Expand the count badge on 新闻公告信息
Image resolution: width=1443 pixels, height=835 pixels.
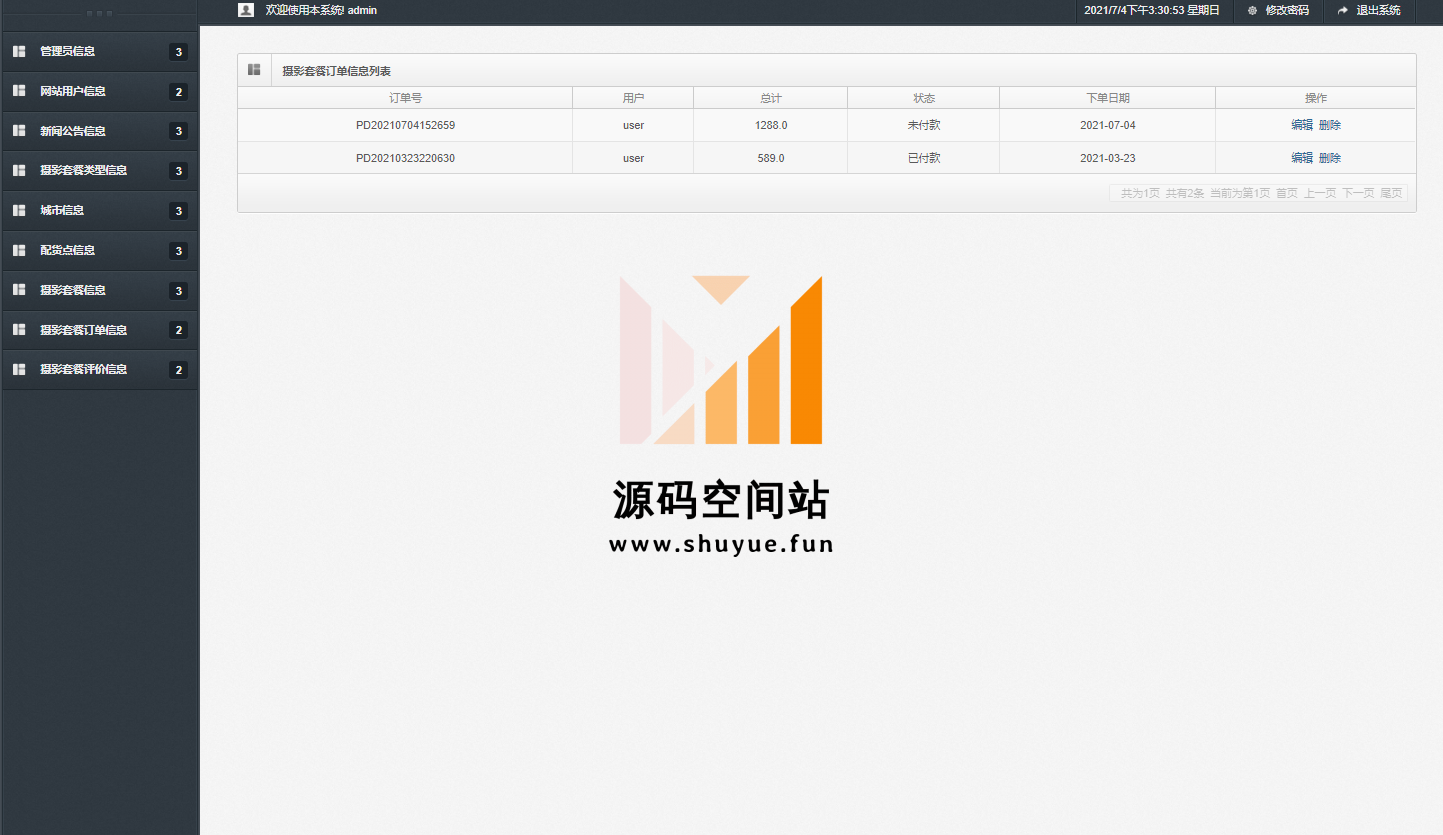[x=178, y=131]
